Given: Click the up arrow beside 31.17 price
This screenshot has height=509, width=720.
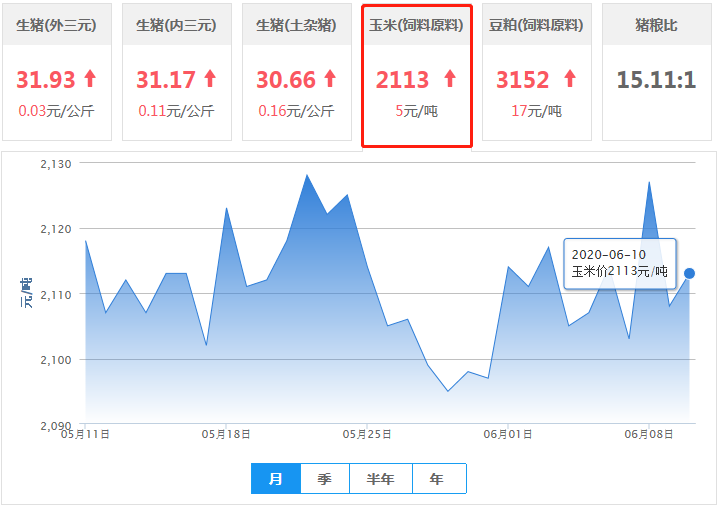Looking at the screenshot, I should (210, 78).
